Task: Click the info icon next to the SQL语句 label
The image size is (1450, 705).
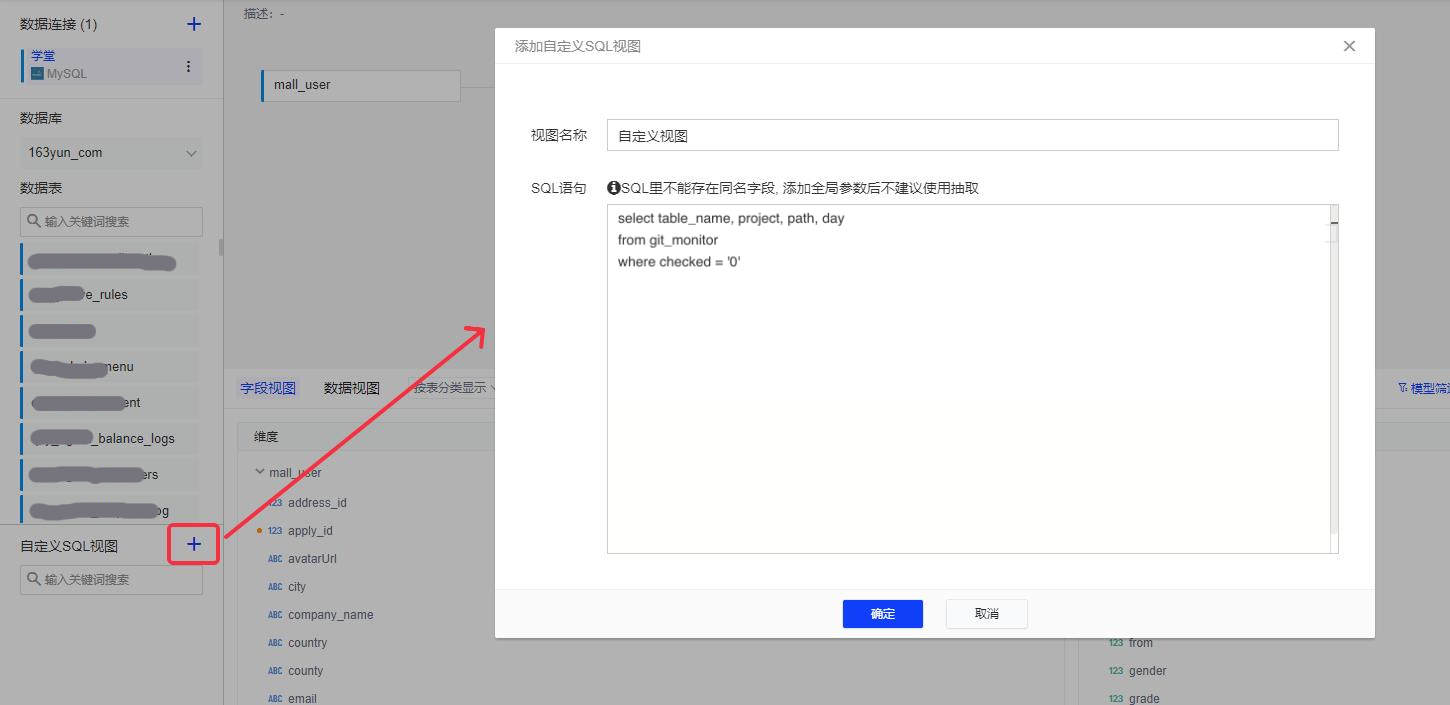Action: (x=611, y=187)
